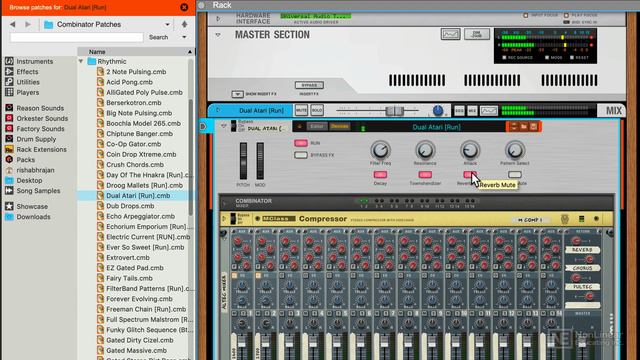This screenshot has height=360, width=640.
Task: Select the Echo Arpeggiator.cmb patch
Action: 140,216
